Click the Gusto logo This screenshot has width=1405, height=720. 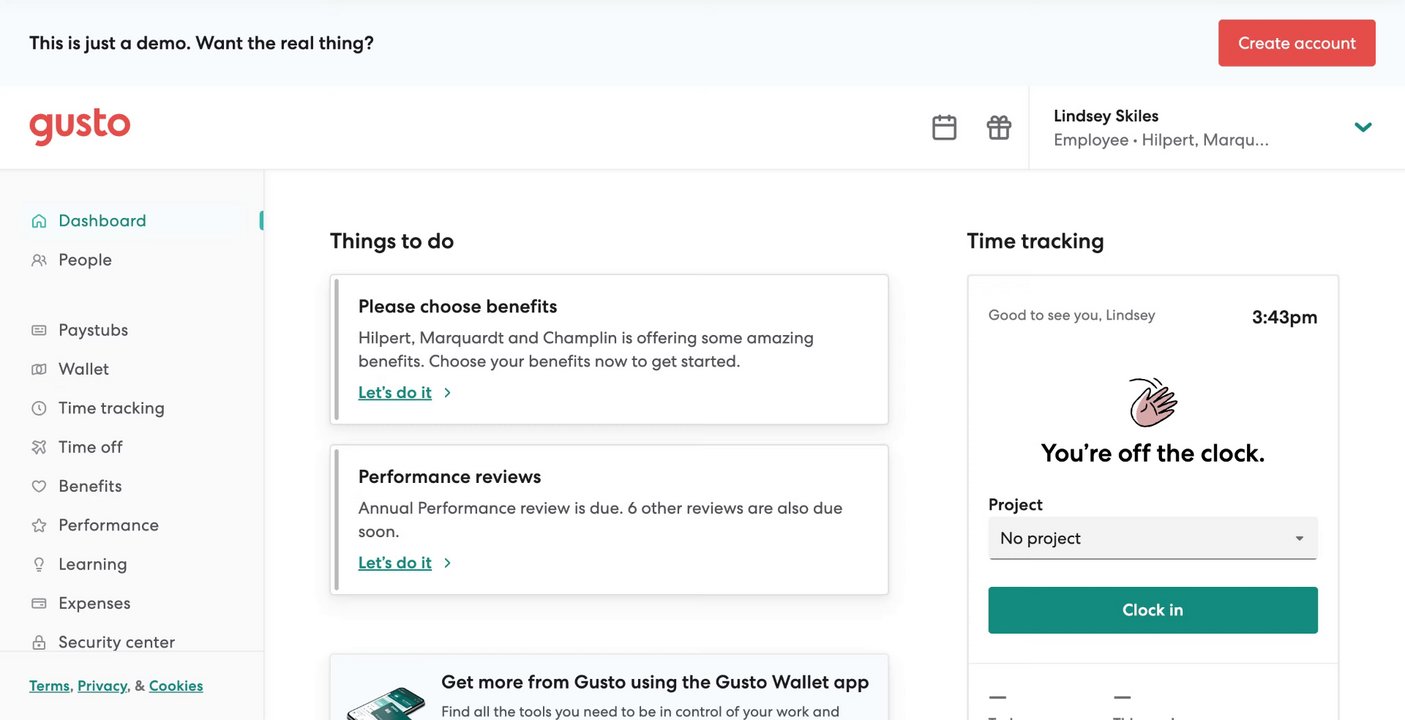click(80, 127)
